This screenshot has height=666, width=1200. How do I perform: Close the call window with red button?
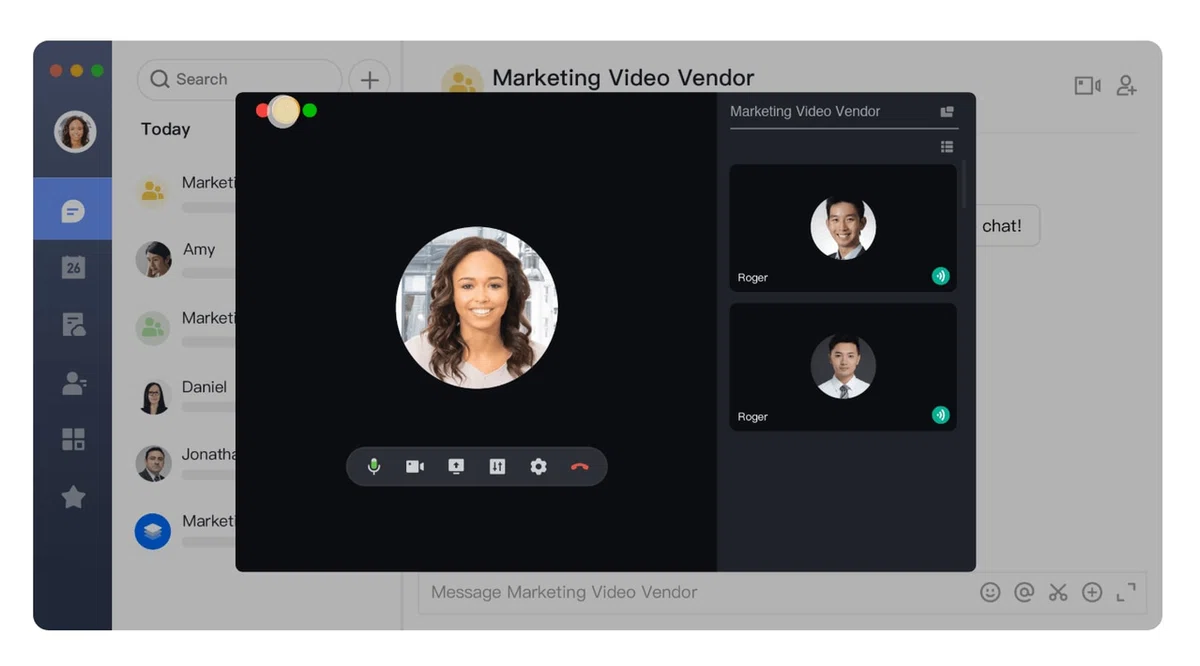[262, 110]
